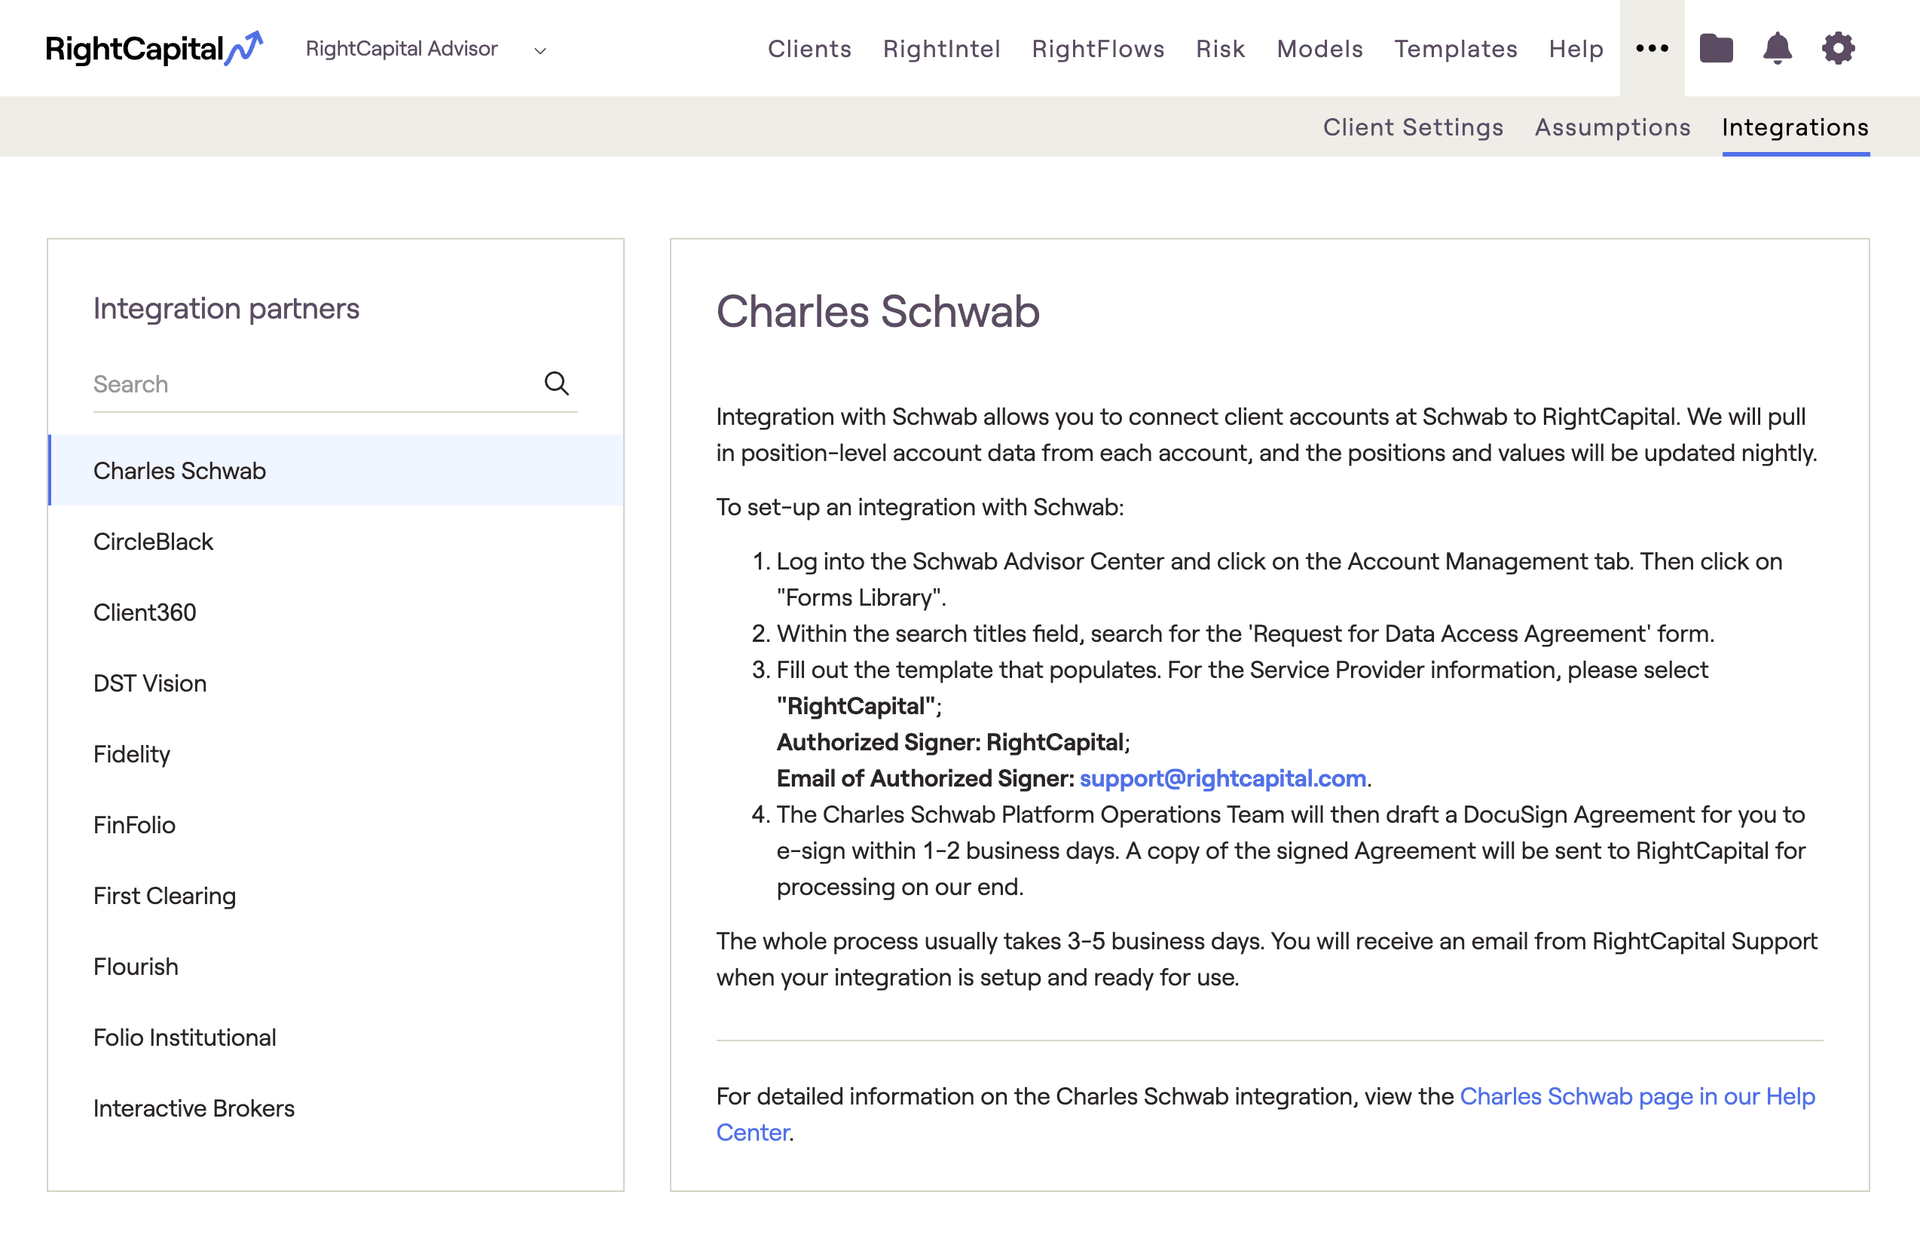
Task: Select the Integrations tab
Action: 1795,127
